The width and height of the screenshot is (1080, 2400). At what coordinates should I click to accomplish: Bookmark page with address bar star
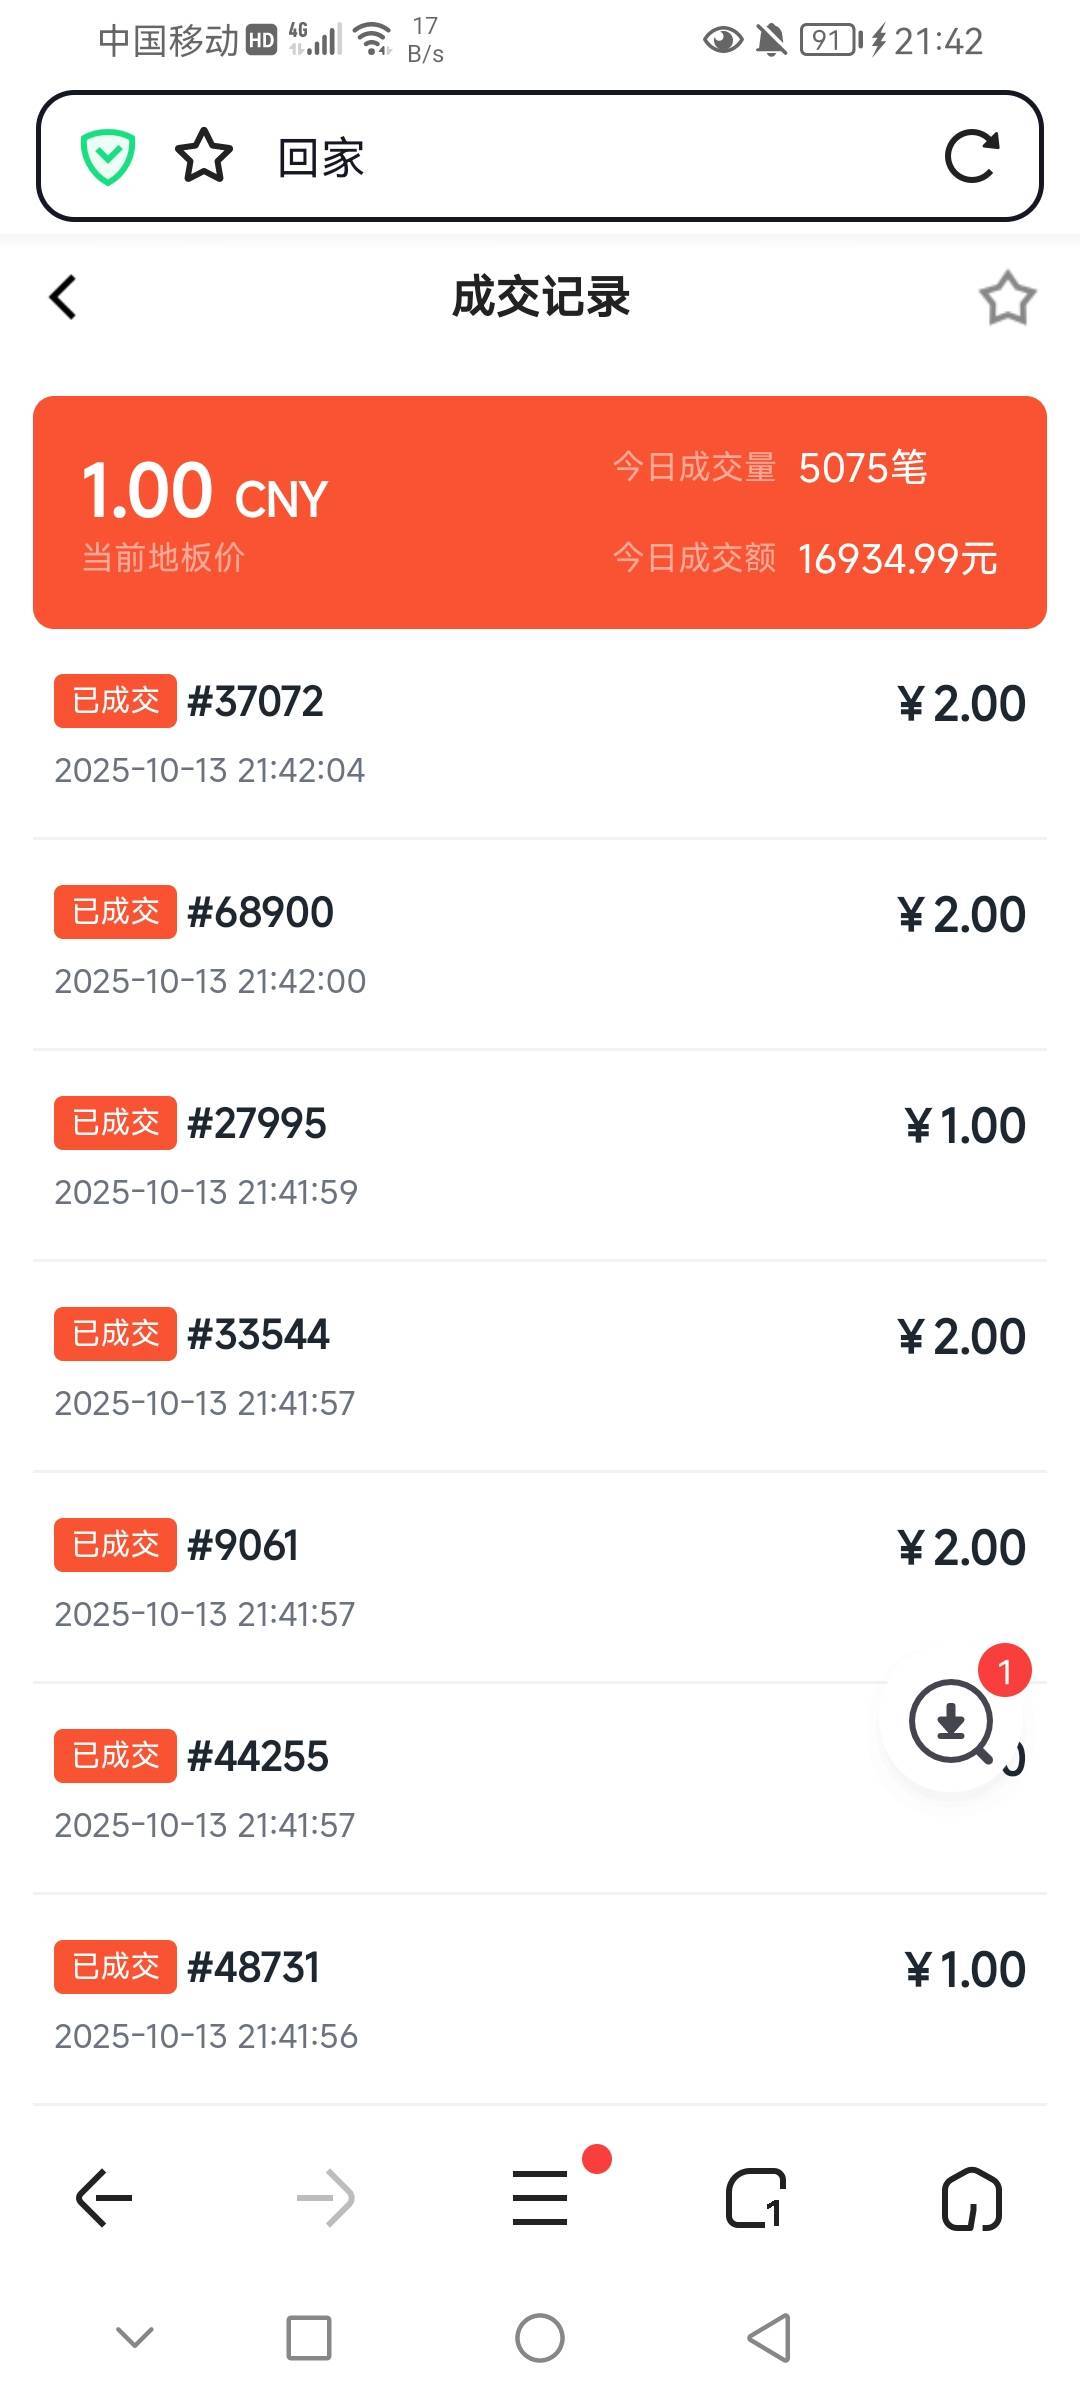[x=204, y=156]
